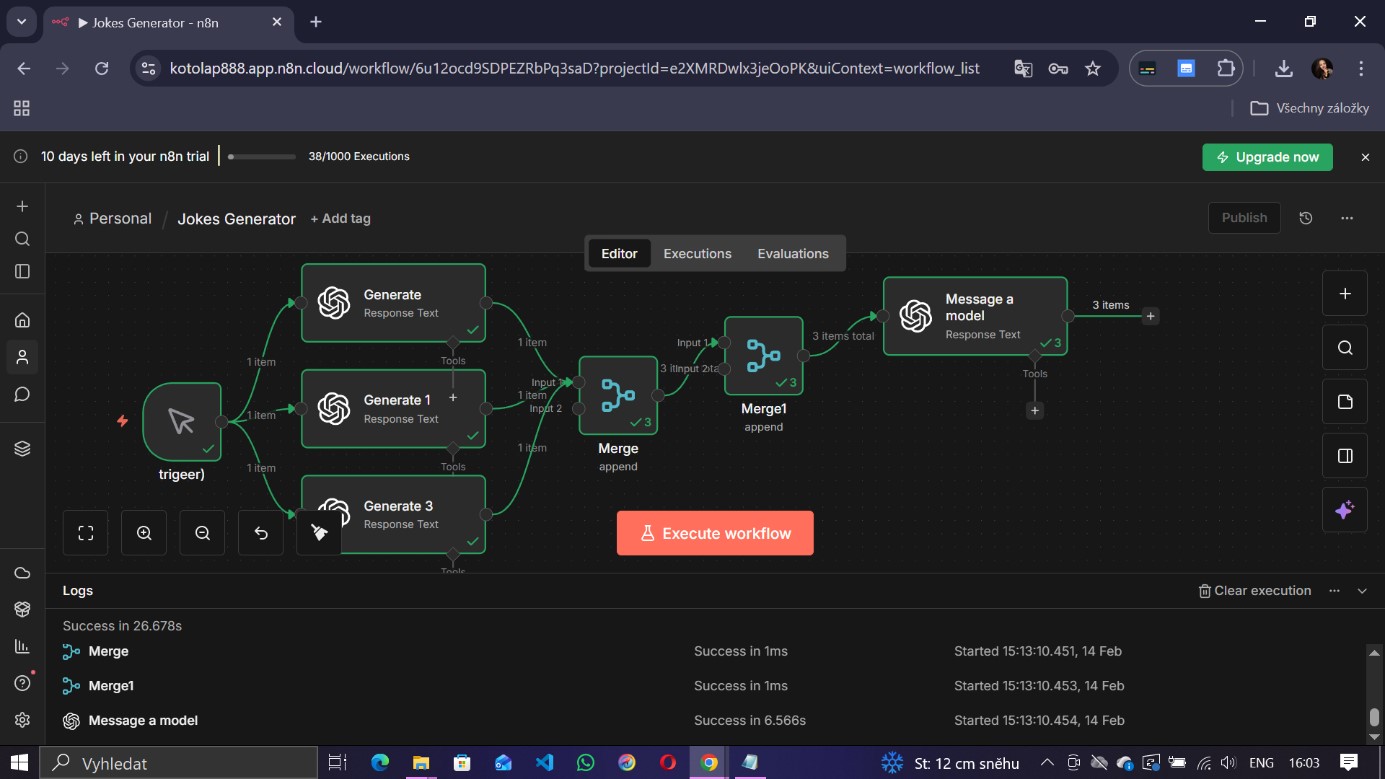This screenshot has width=1385, height=779.
Task: Toggle the n8n sidebar collapse panel icon
Action: point(22,271)
